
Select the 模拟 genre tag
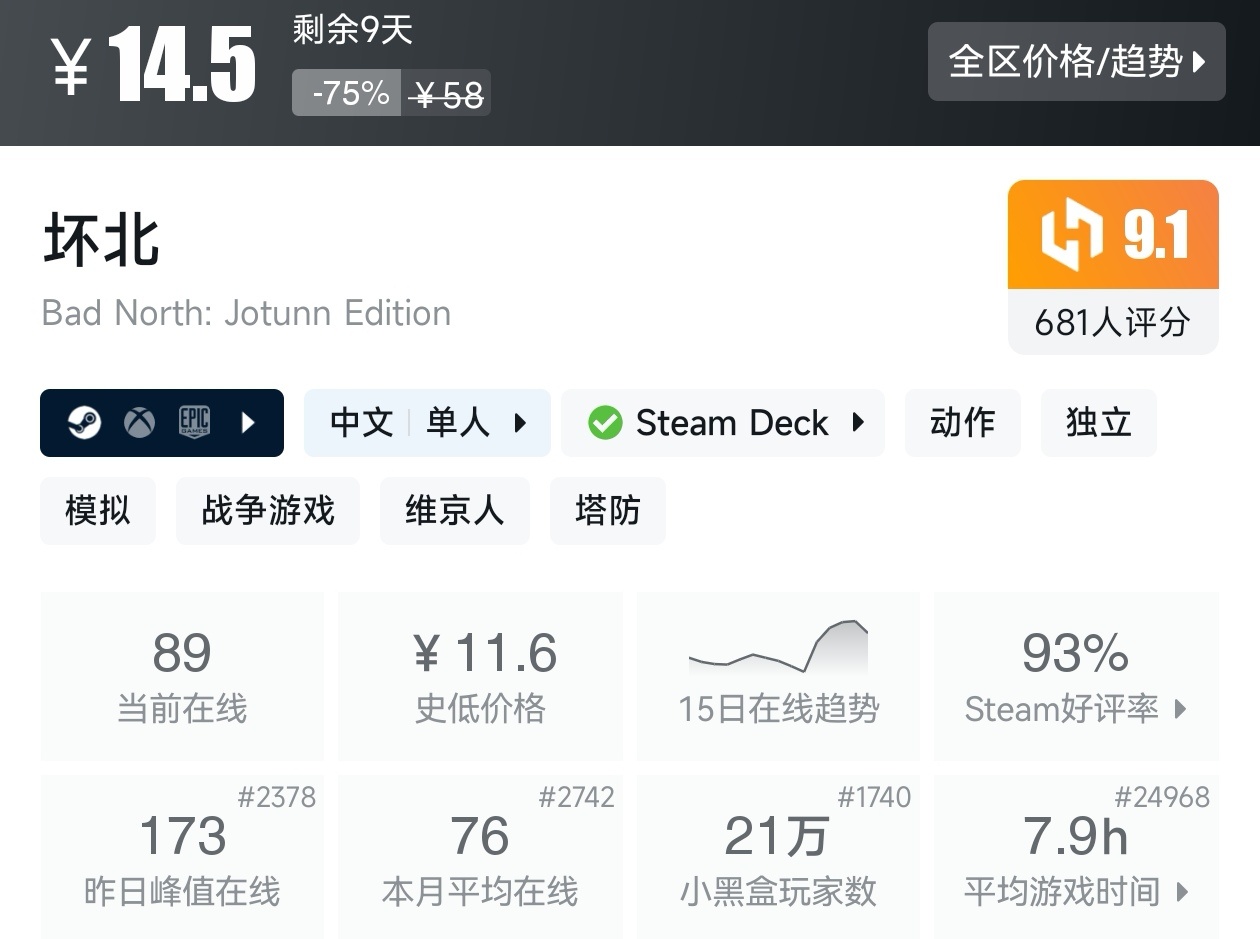click(98, 511)
